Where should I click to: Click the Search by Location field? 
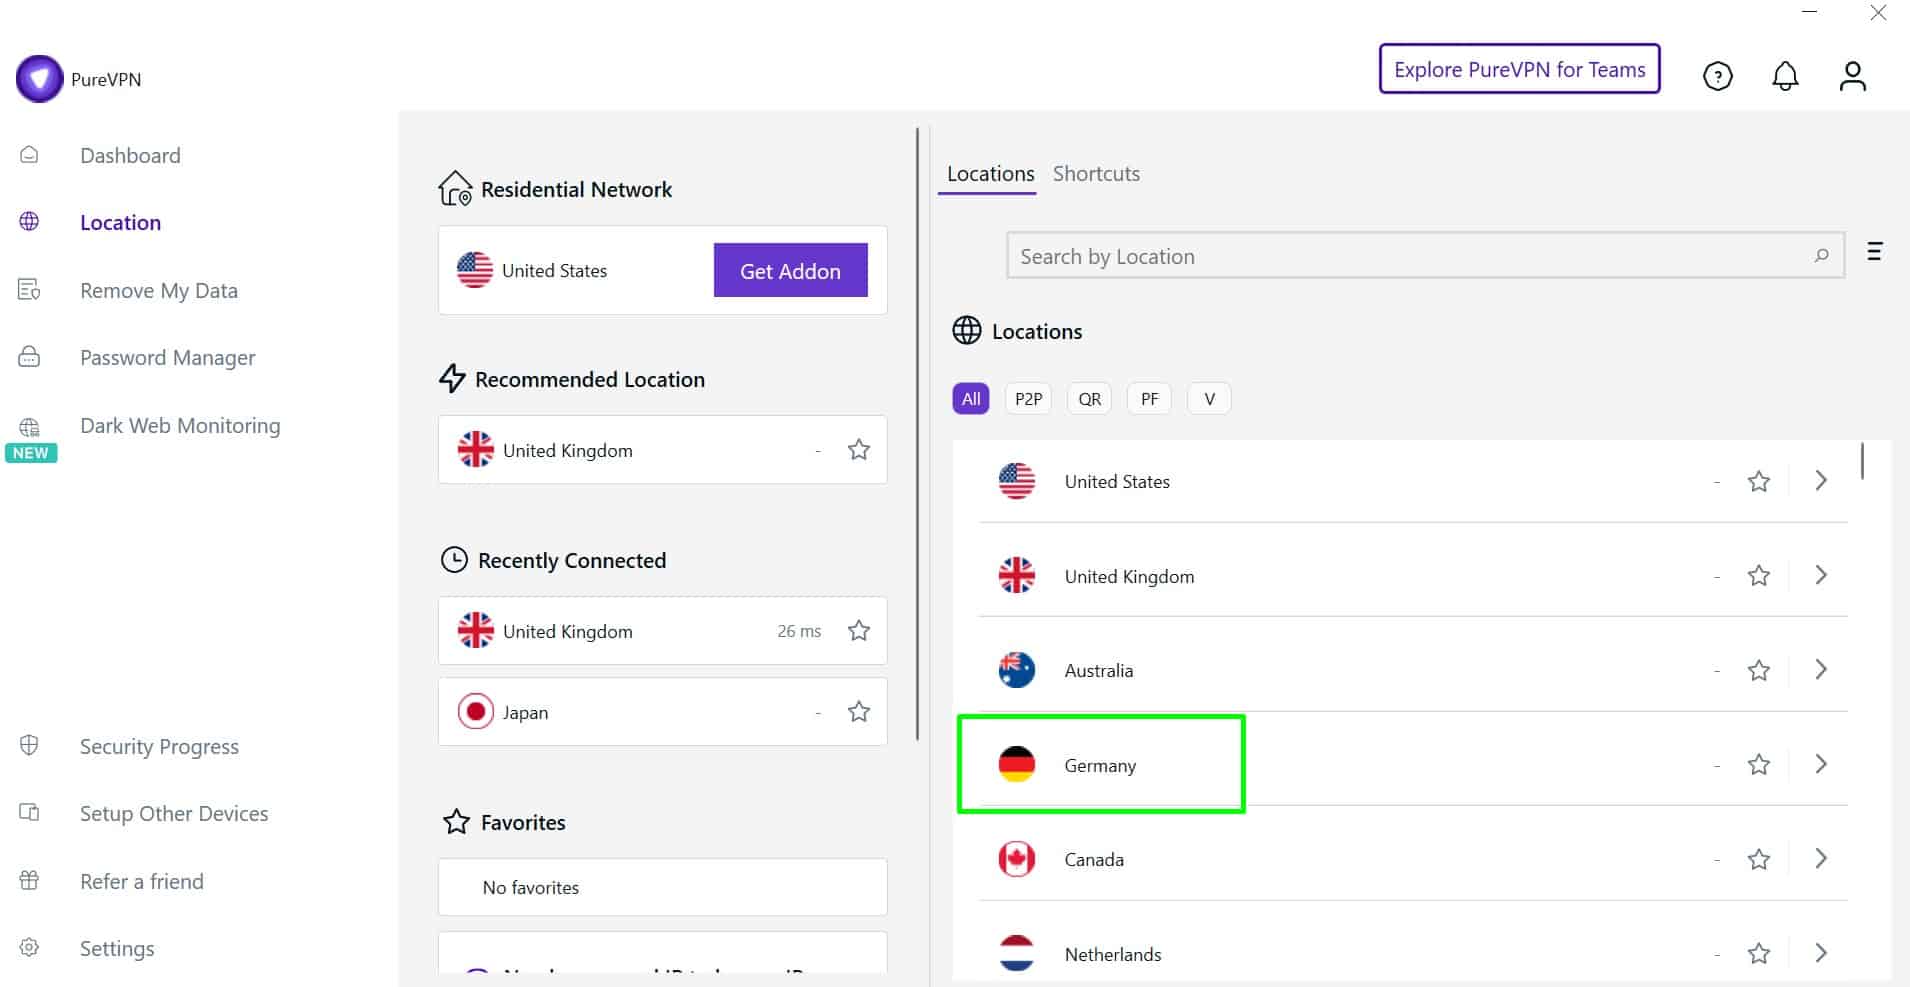coord(1425,256)
